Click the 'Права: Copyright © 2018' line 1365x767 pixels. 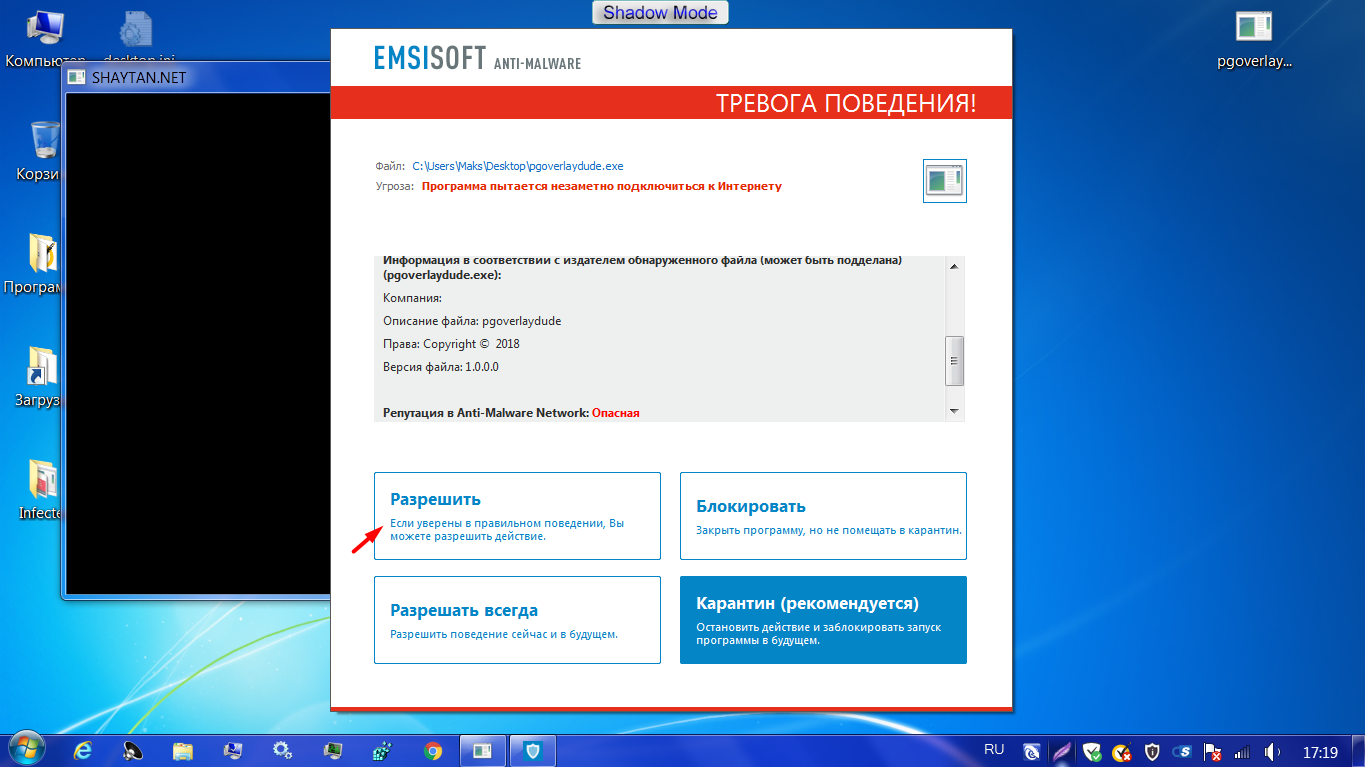(451, 344)
